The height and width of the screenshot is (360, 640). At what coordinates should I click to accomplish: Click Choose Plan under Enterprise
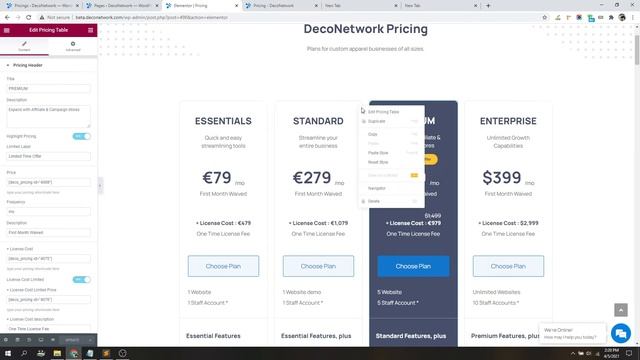tap(508, 266)
